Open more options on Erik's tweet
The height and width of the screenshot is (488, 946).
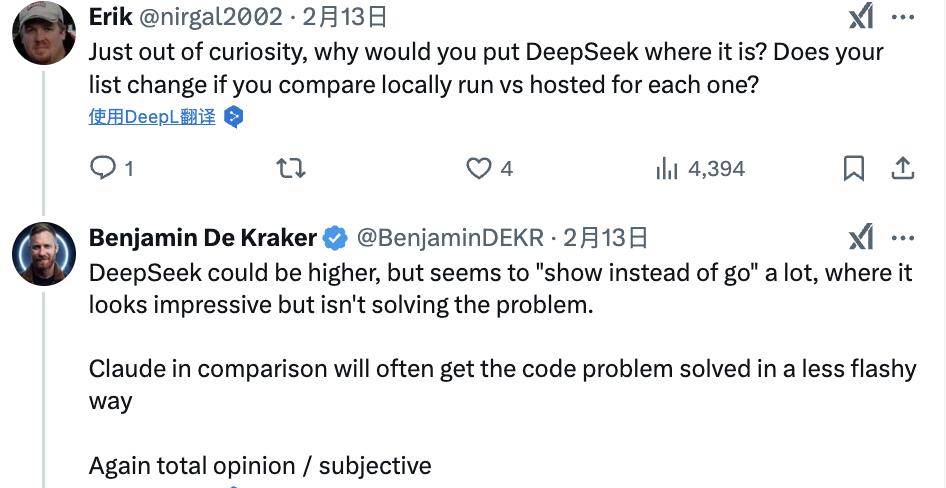click(x=903, y=17)
